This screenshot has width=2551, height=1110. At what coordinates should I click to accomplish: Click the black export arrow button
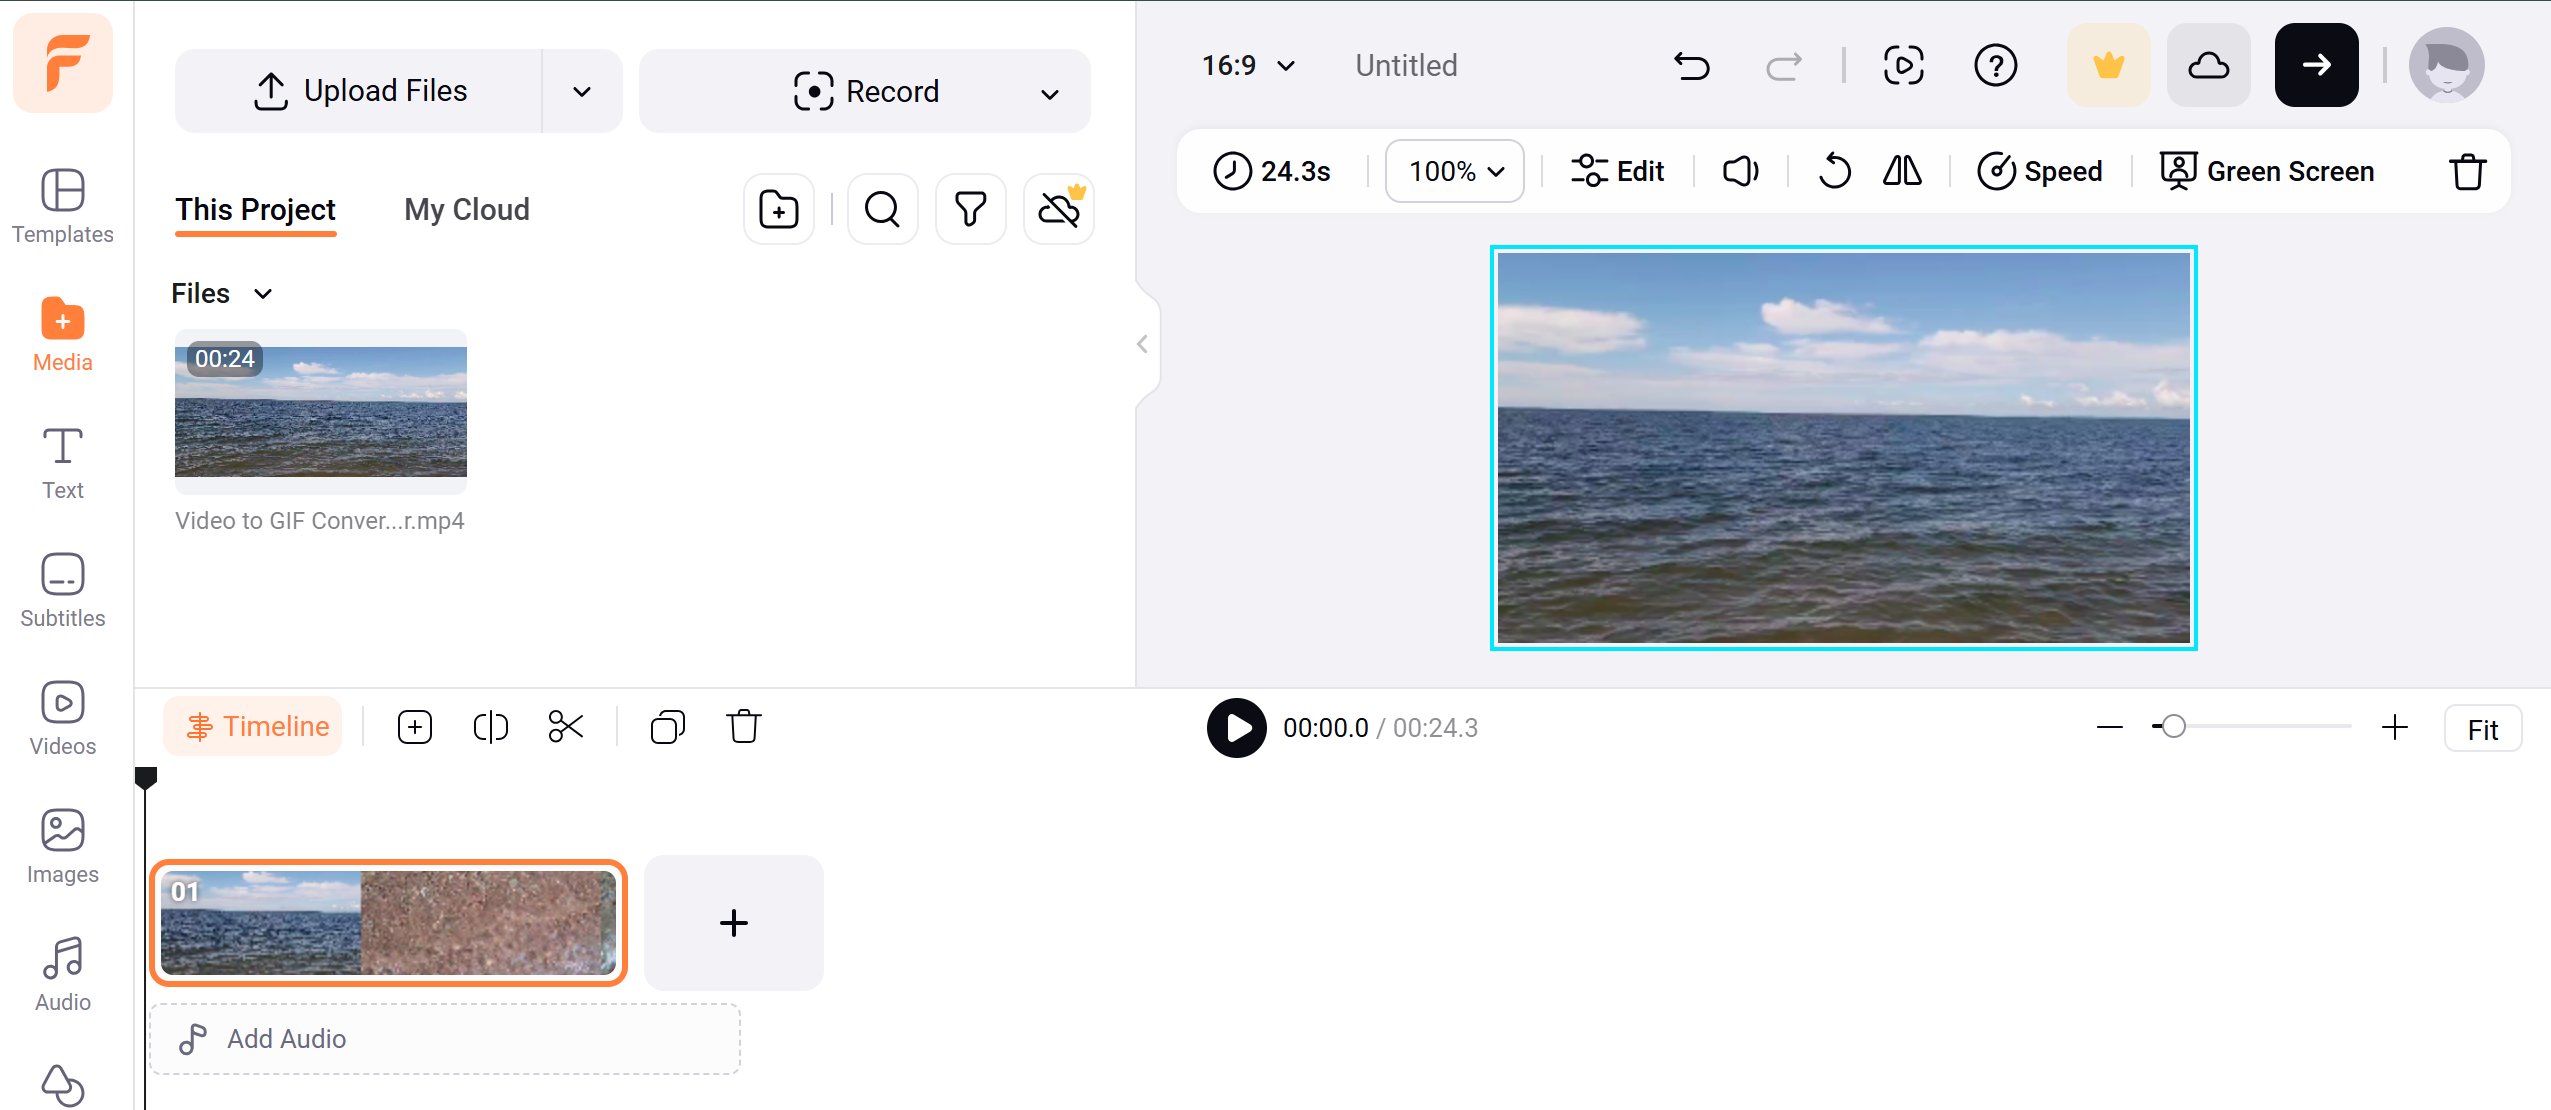2316,65
